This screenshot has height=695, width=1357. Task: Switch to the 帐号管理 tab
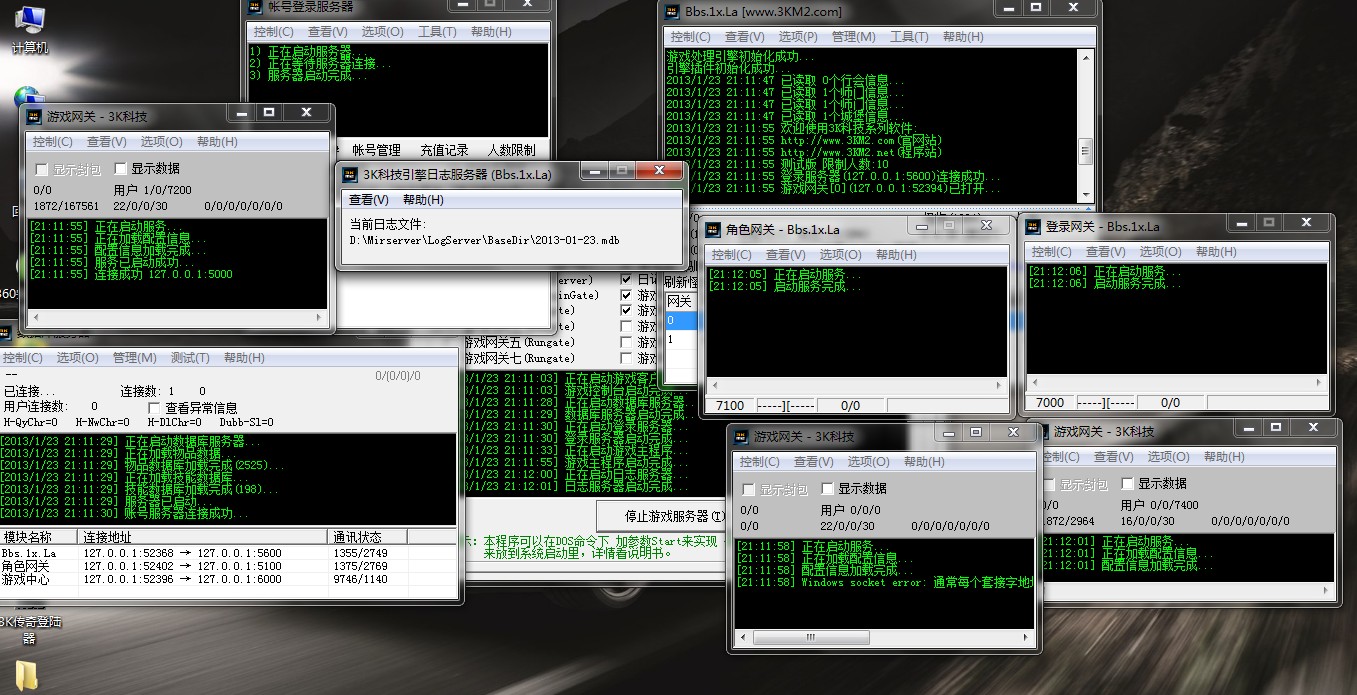click(x=376, y=150)
